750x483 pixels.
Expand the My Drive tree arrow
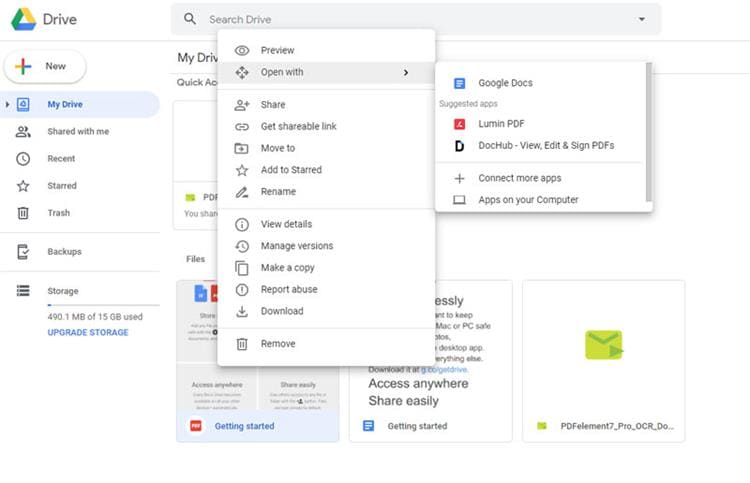click(7, 104)
